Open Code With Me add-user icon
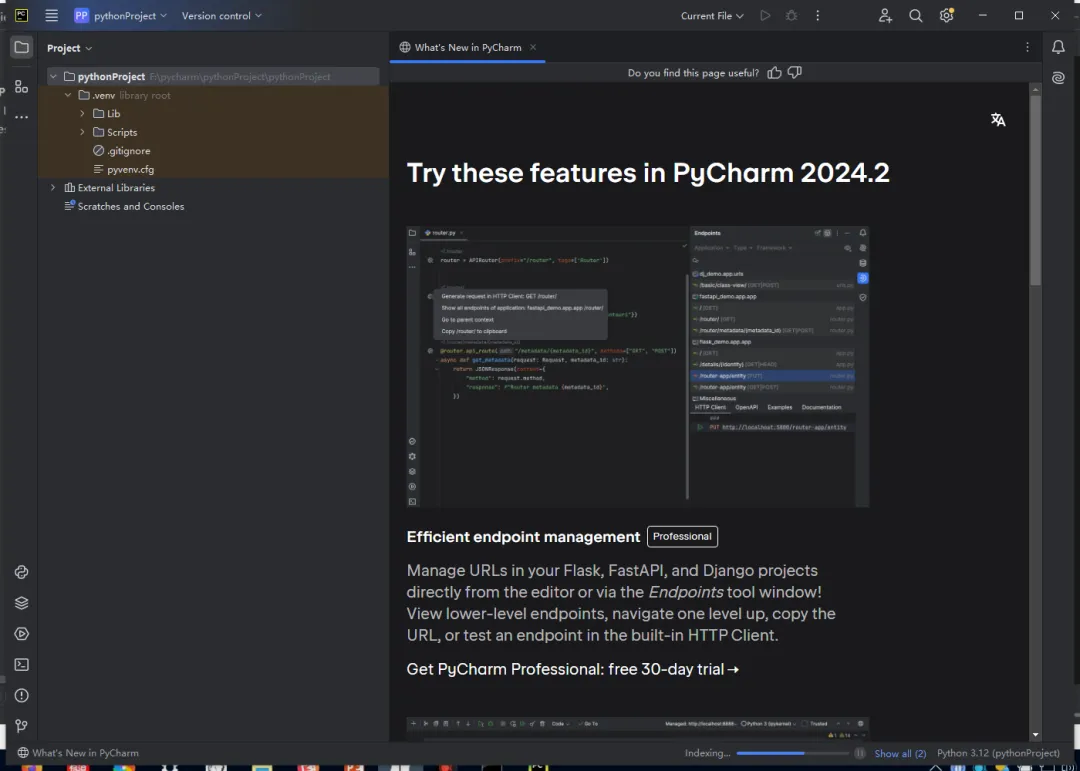Image resolution: width=1080 pixels, height=771 pixels. coord(885,16)
